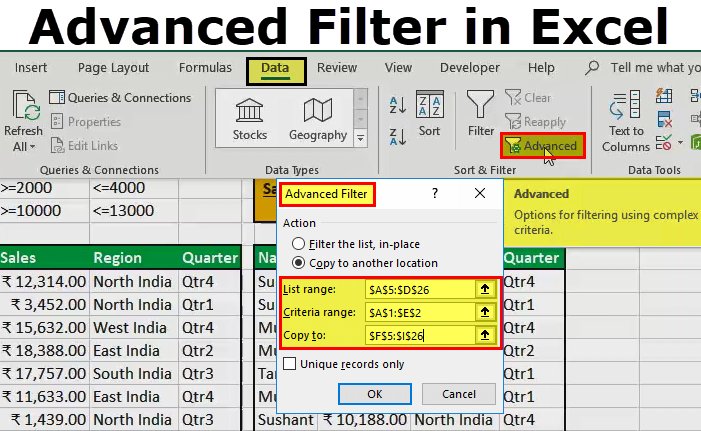The height and width of the screenshot is (431, 701).
Task: Click Edit Links icon
Action: [x=57, y=146]
